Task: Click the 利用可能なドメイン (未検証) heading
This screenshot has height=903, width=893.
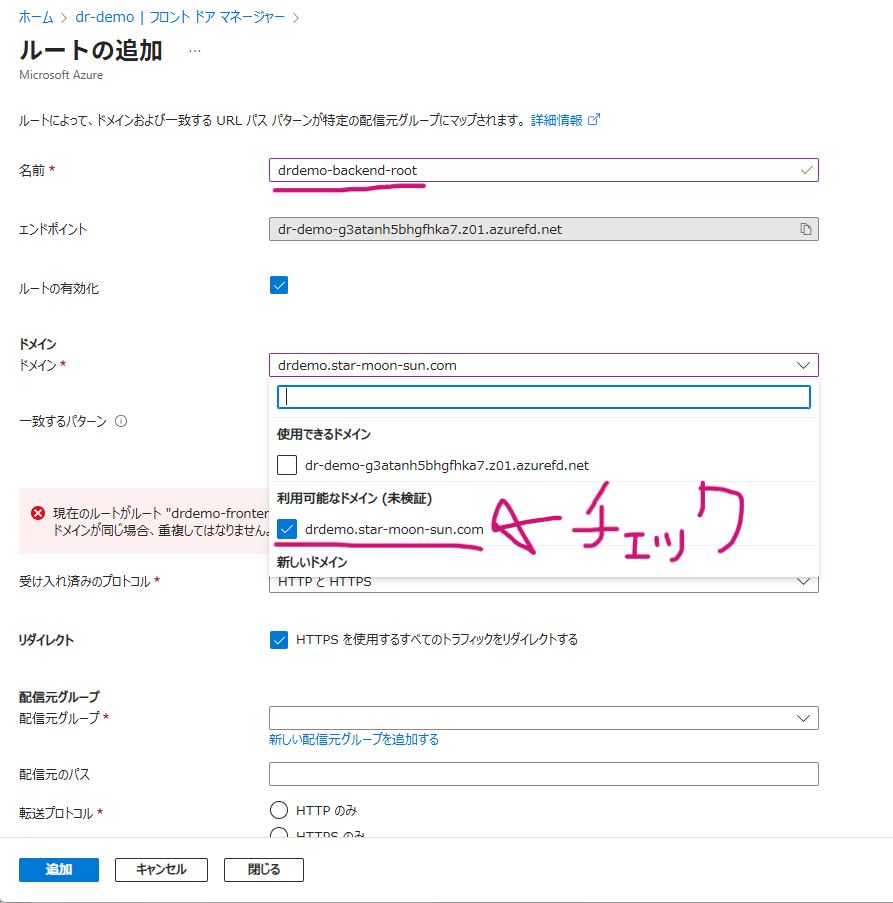Action: tap(354, 498)
